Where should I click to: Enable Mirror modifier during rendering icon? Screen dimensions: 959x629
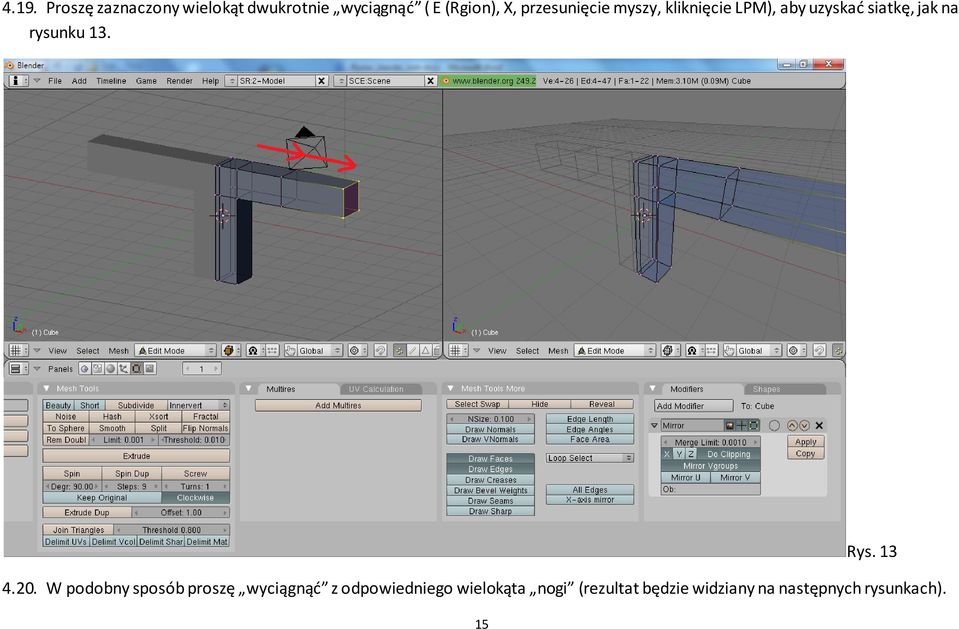click(730, 425)
